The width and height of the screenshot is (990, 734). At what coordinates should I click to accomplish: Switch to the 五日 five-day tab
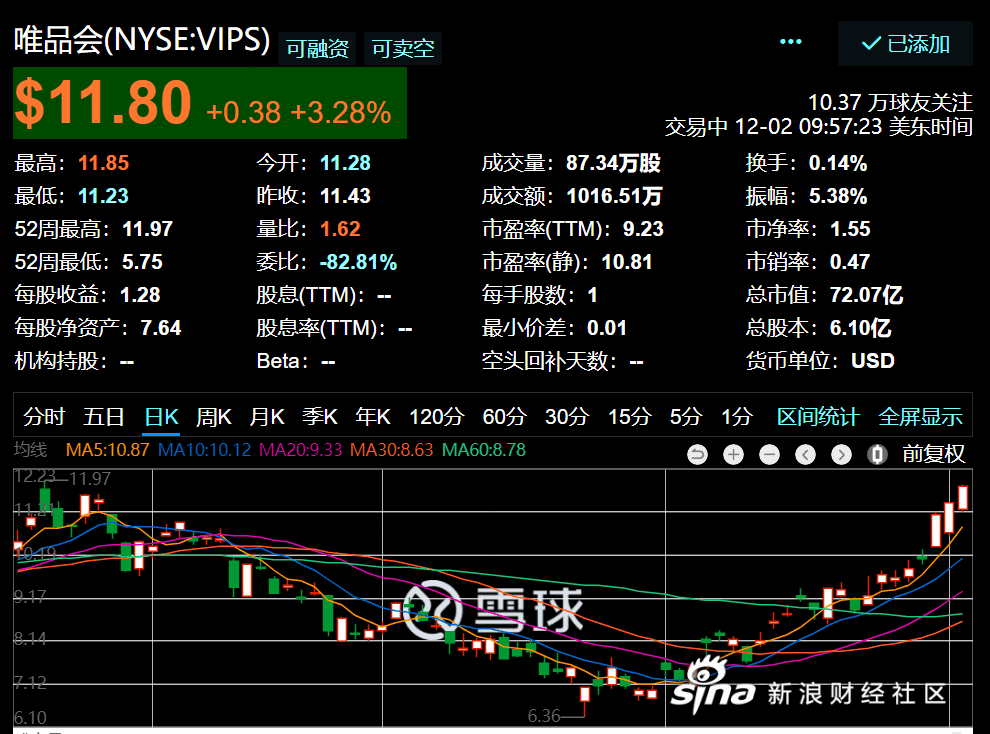click(104, 417)
